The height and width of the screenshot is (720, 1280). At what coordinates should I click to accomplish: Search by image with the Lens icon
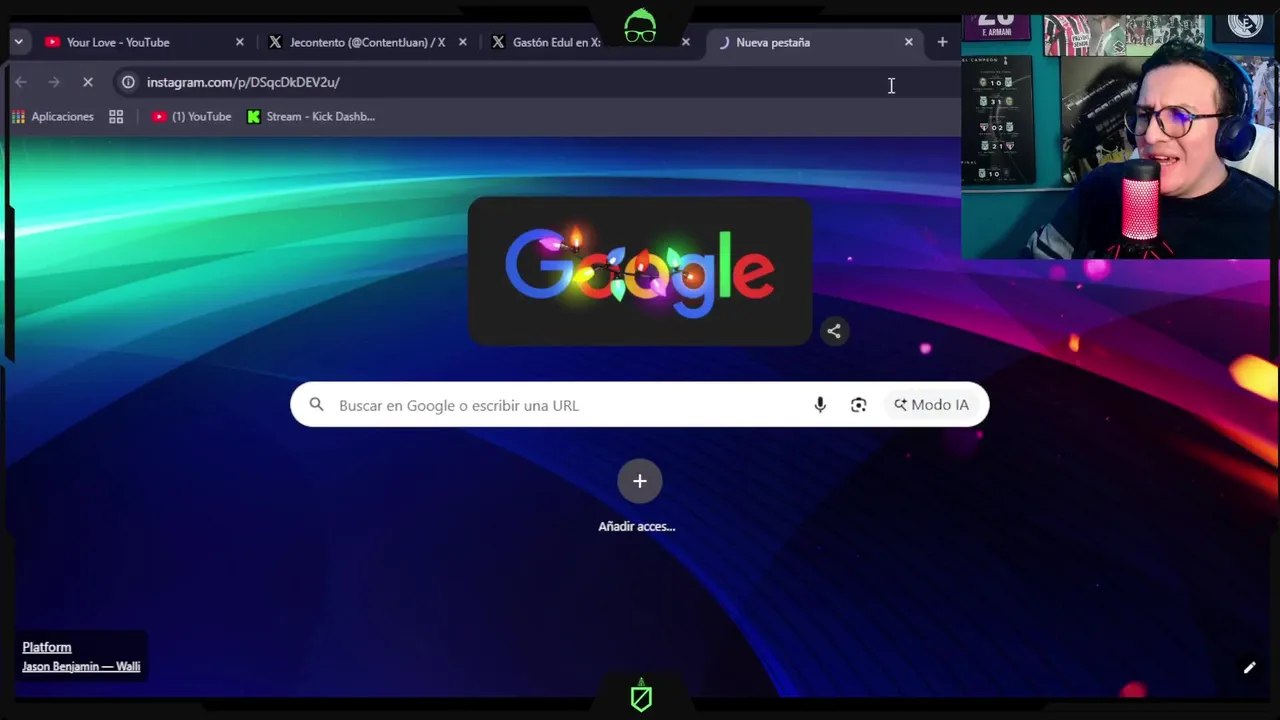859,404
